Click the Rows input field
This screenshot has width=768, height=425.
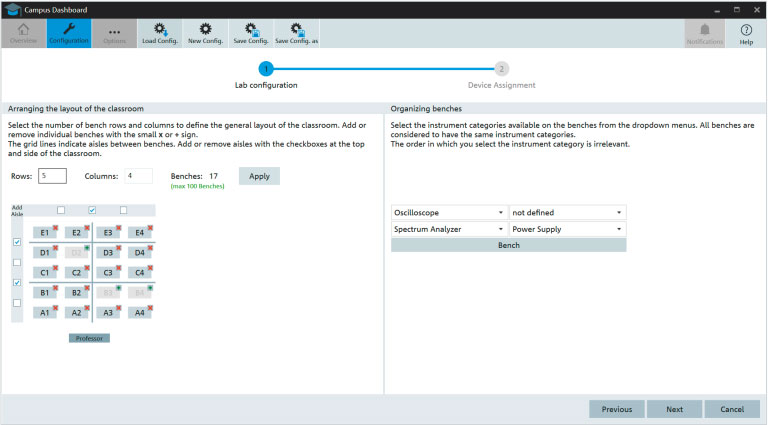pyautogui.click(x=52, y=176)
